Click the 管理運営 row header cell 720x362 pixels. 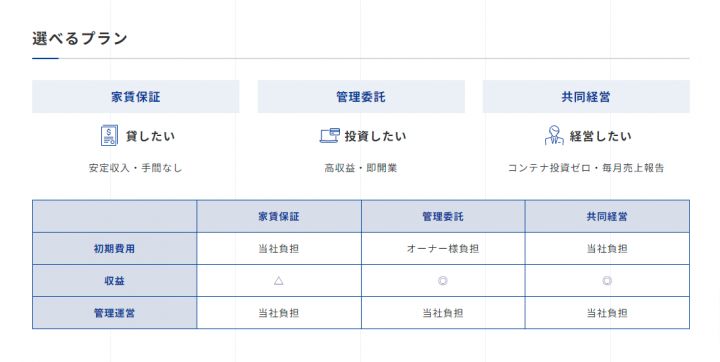[x=114, y=313]
